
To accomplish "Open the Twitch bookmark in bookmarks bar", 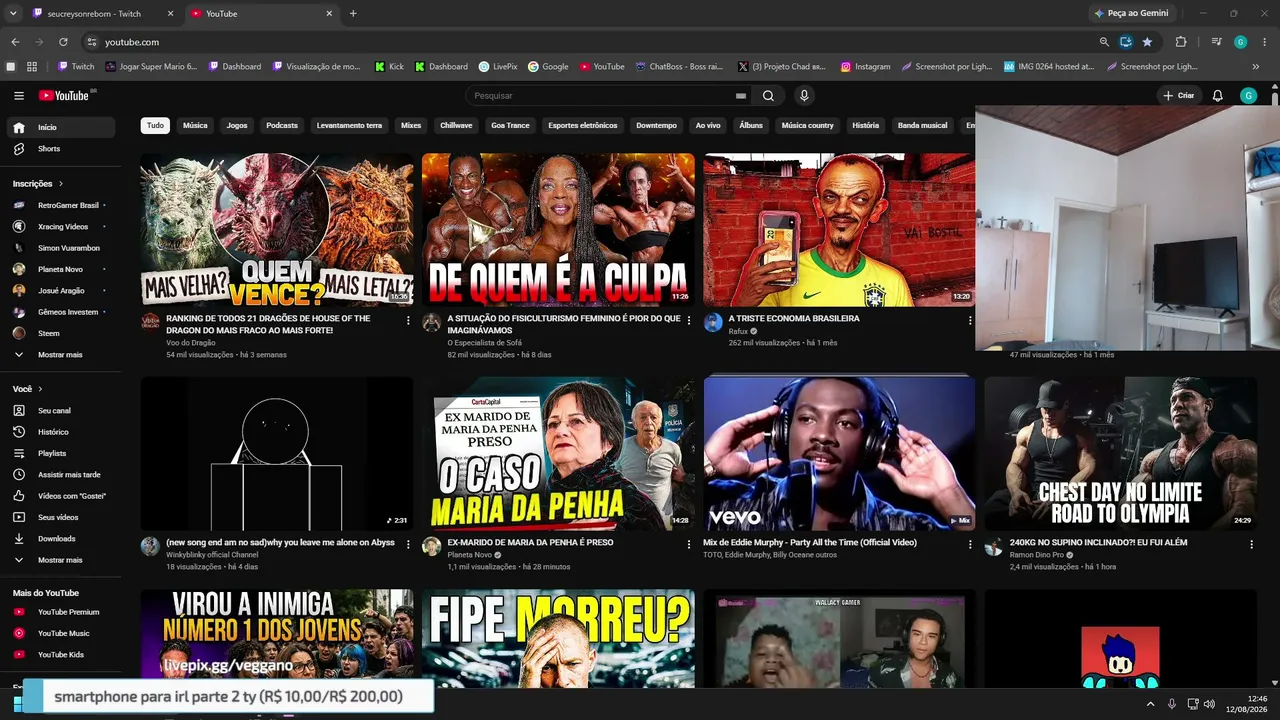I will click(x=76, y=67).
